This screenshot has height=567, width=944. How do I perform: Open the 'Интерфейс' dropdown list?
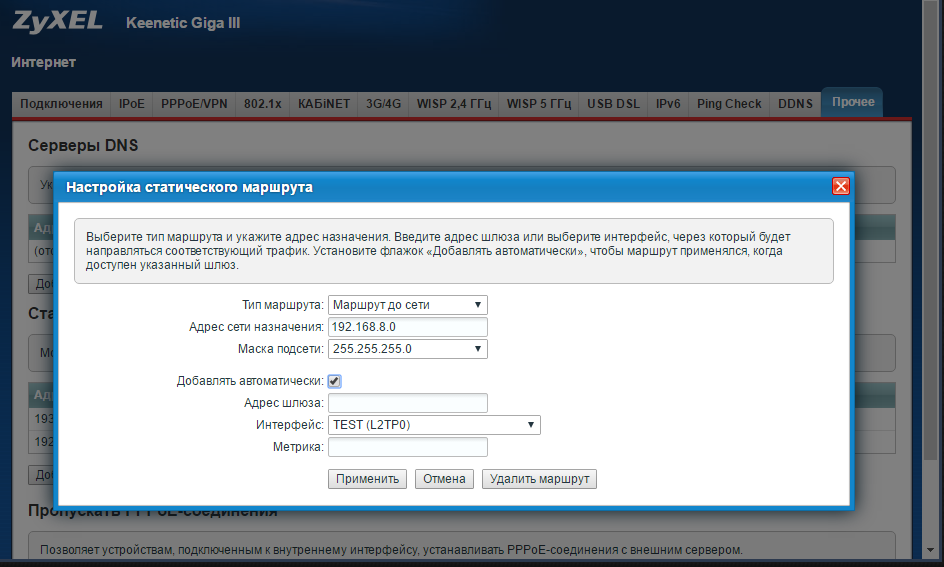tap(434, 425)
